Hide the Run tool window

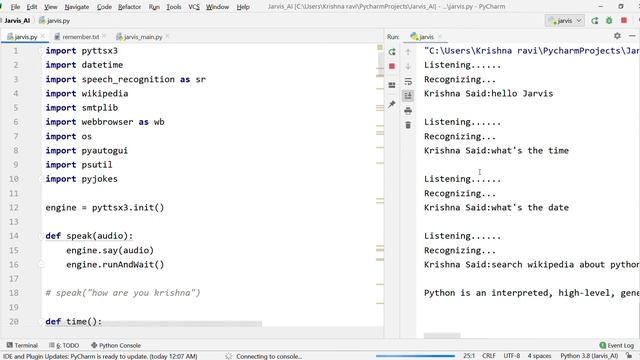pyautogui.click(x=632, y=36)
